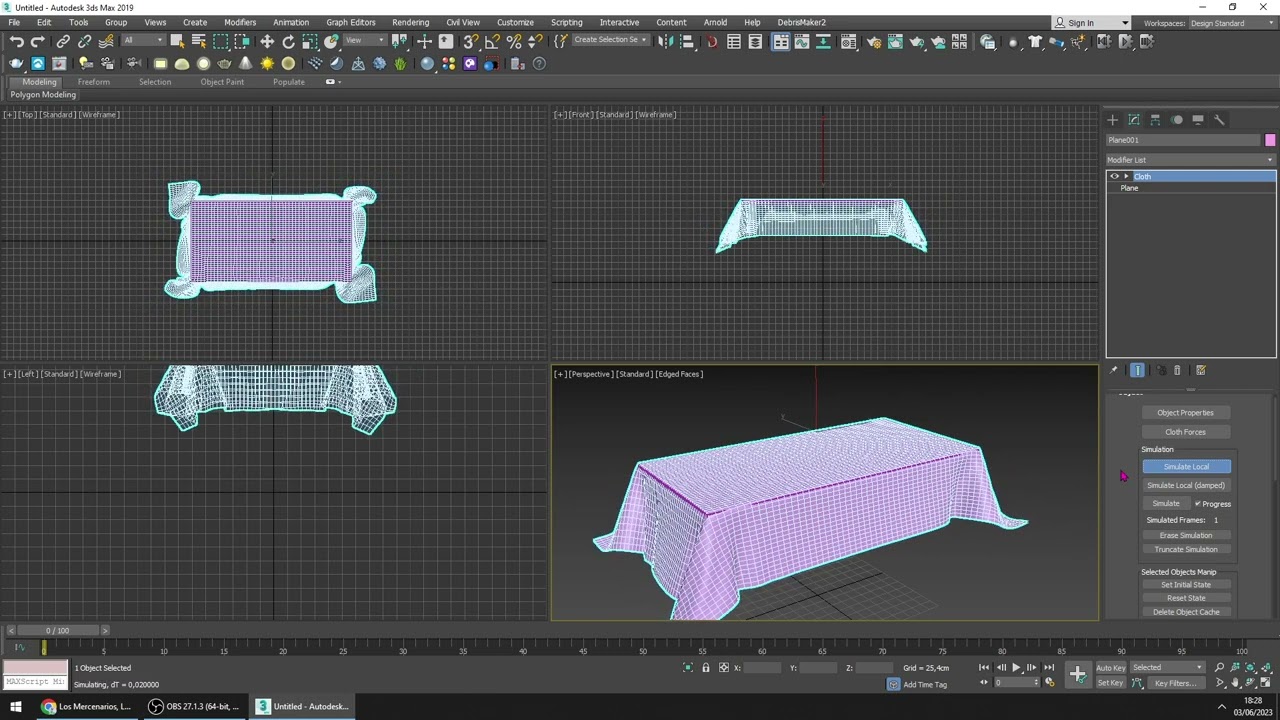Screen dimensions: 1280x720
Task: Click Pin Stack icon below modifier list
Action: [1114, 370]
